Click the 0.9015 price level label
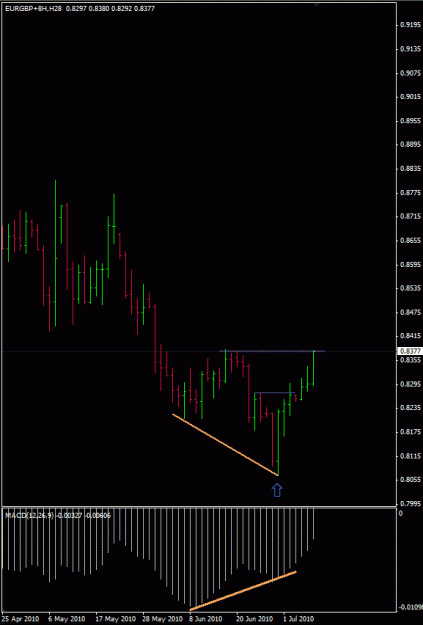This screenshot has height=625, width=423. point(410,96)
